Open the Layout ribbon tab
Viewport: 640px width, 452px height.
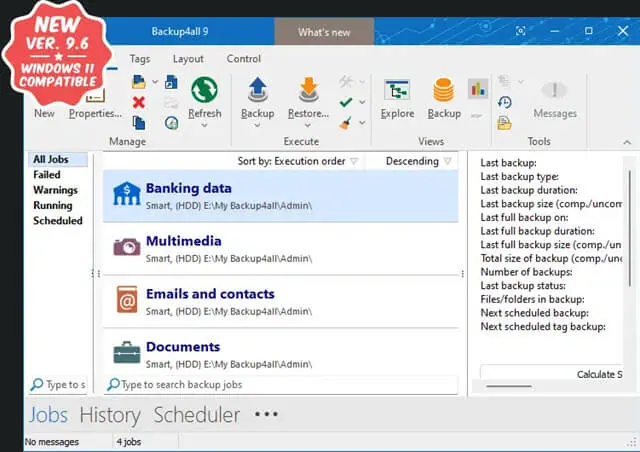tap(188, 59)
